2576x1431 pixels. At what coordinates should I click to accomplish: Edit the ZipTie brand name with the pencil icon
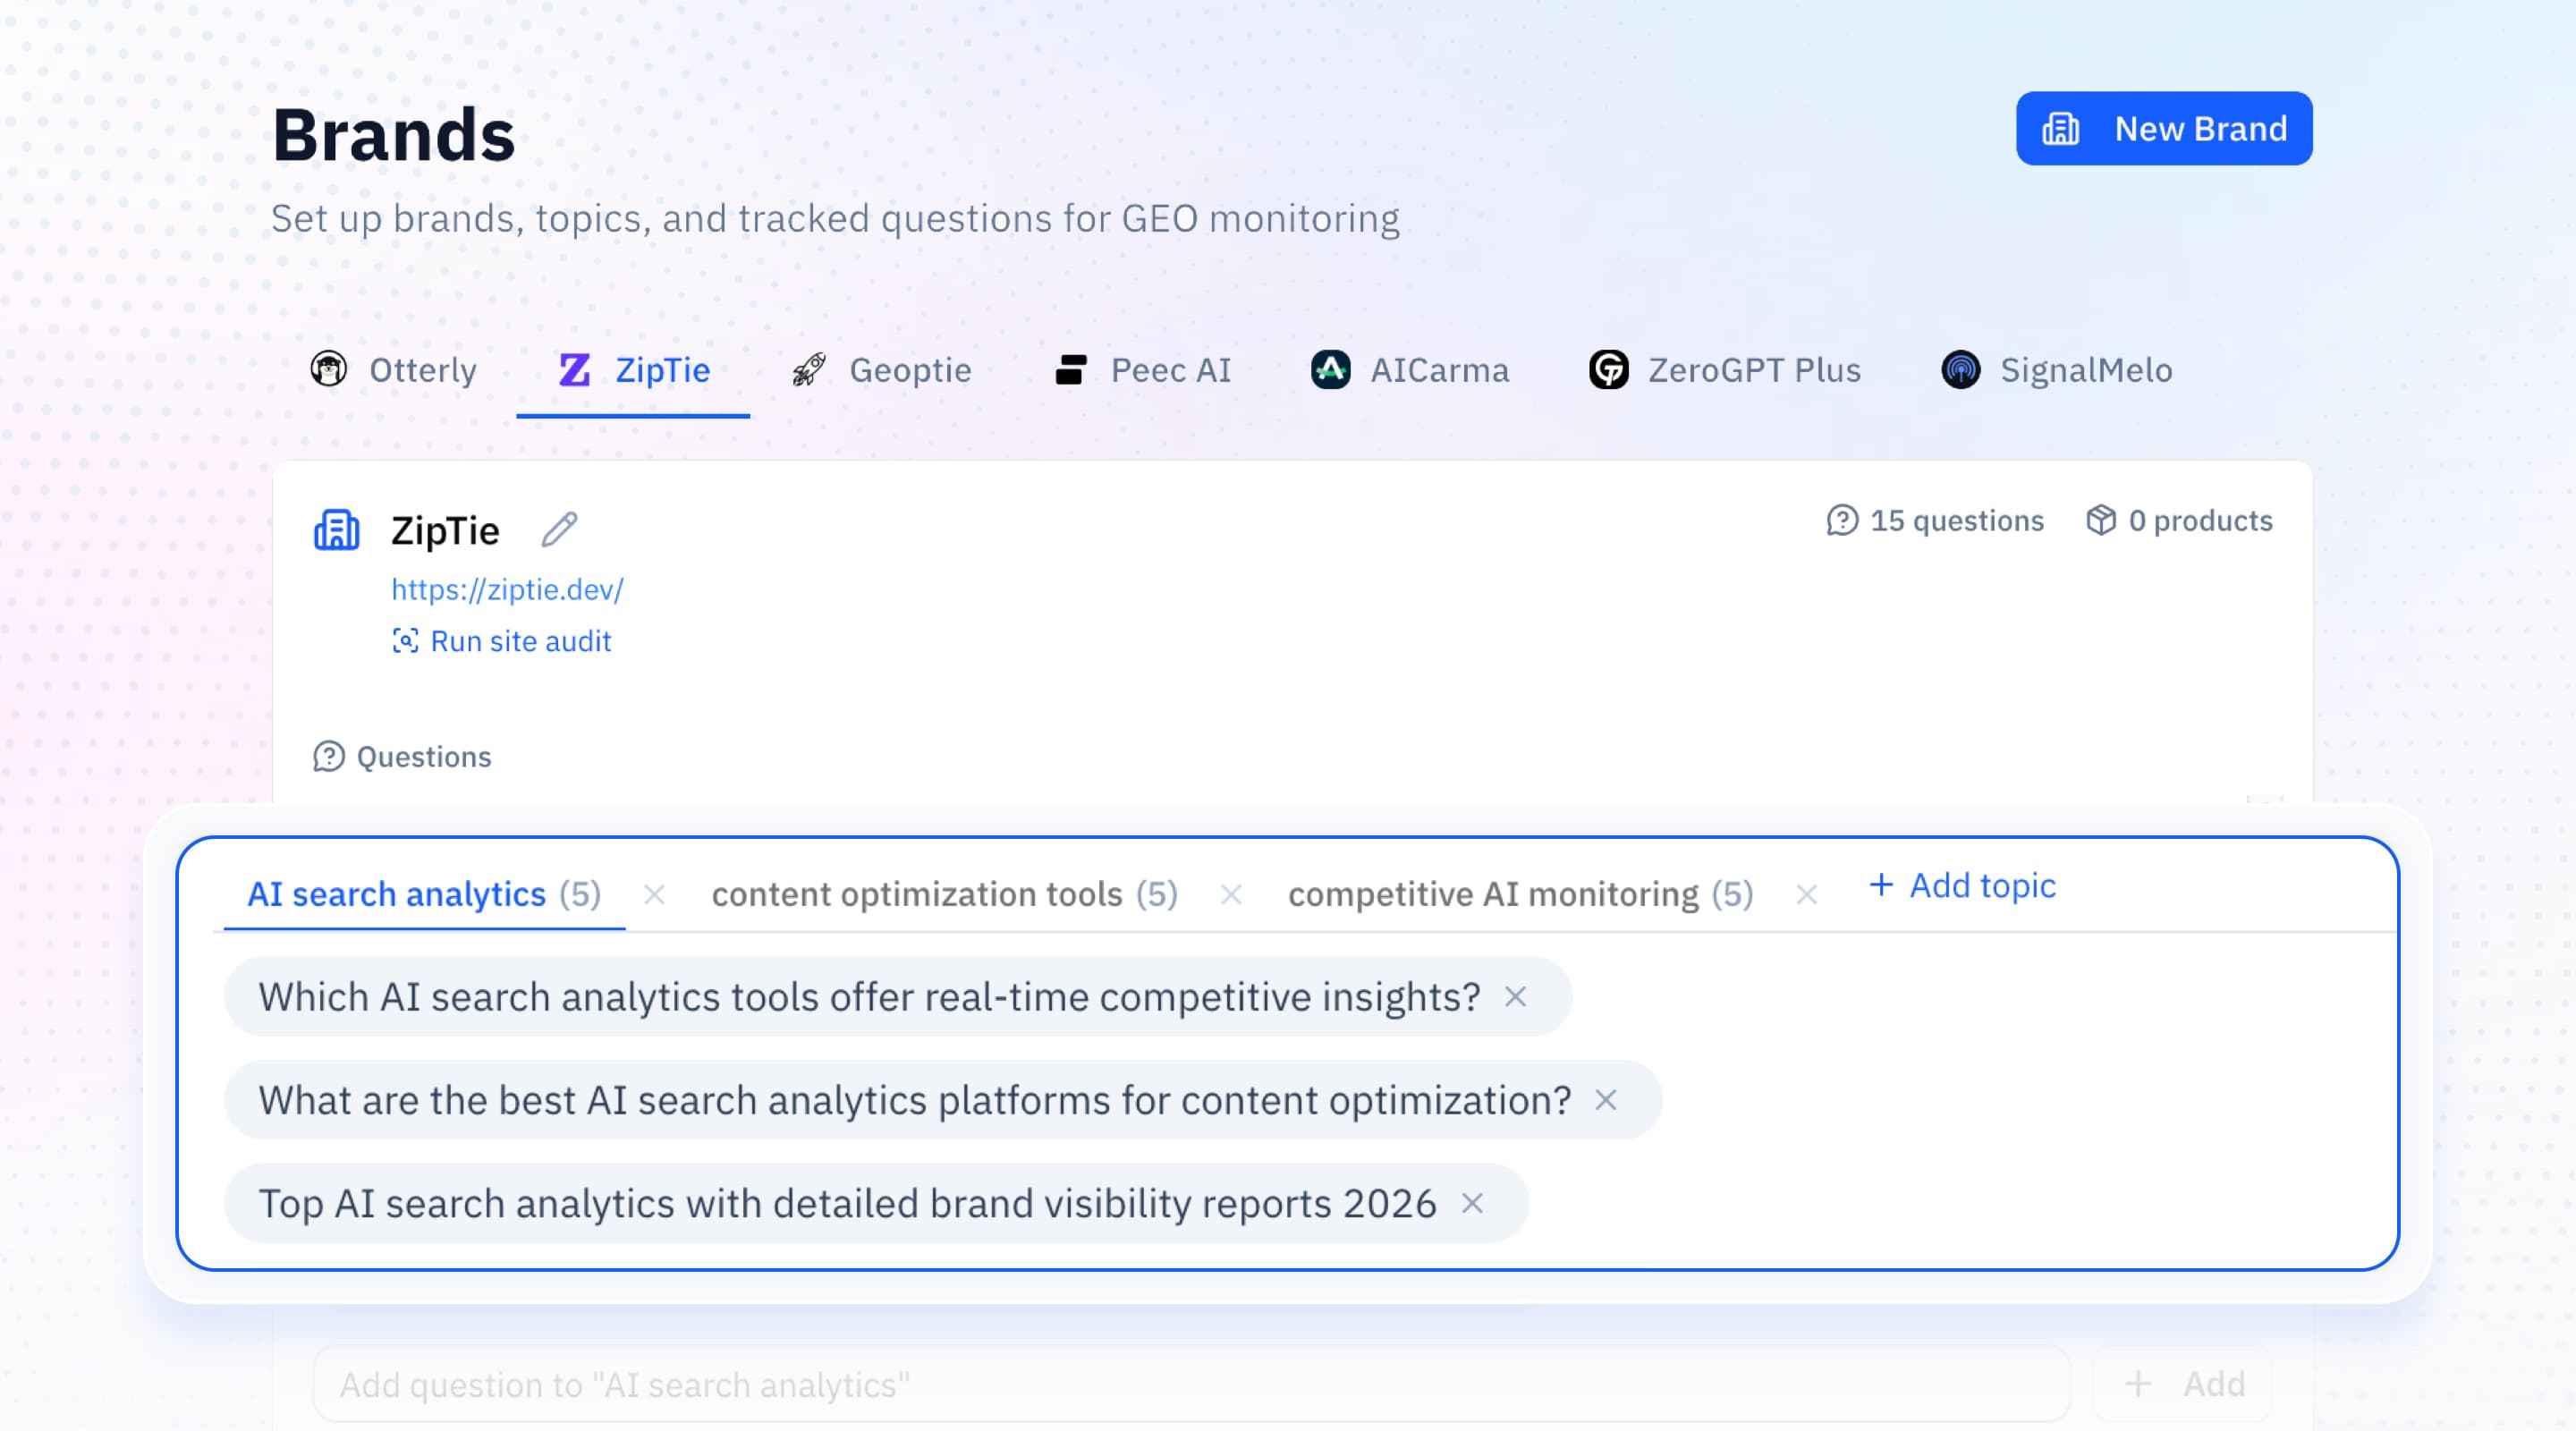[x=559, y=530]
